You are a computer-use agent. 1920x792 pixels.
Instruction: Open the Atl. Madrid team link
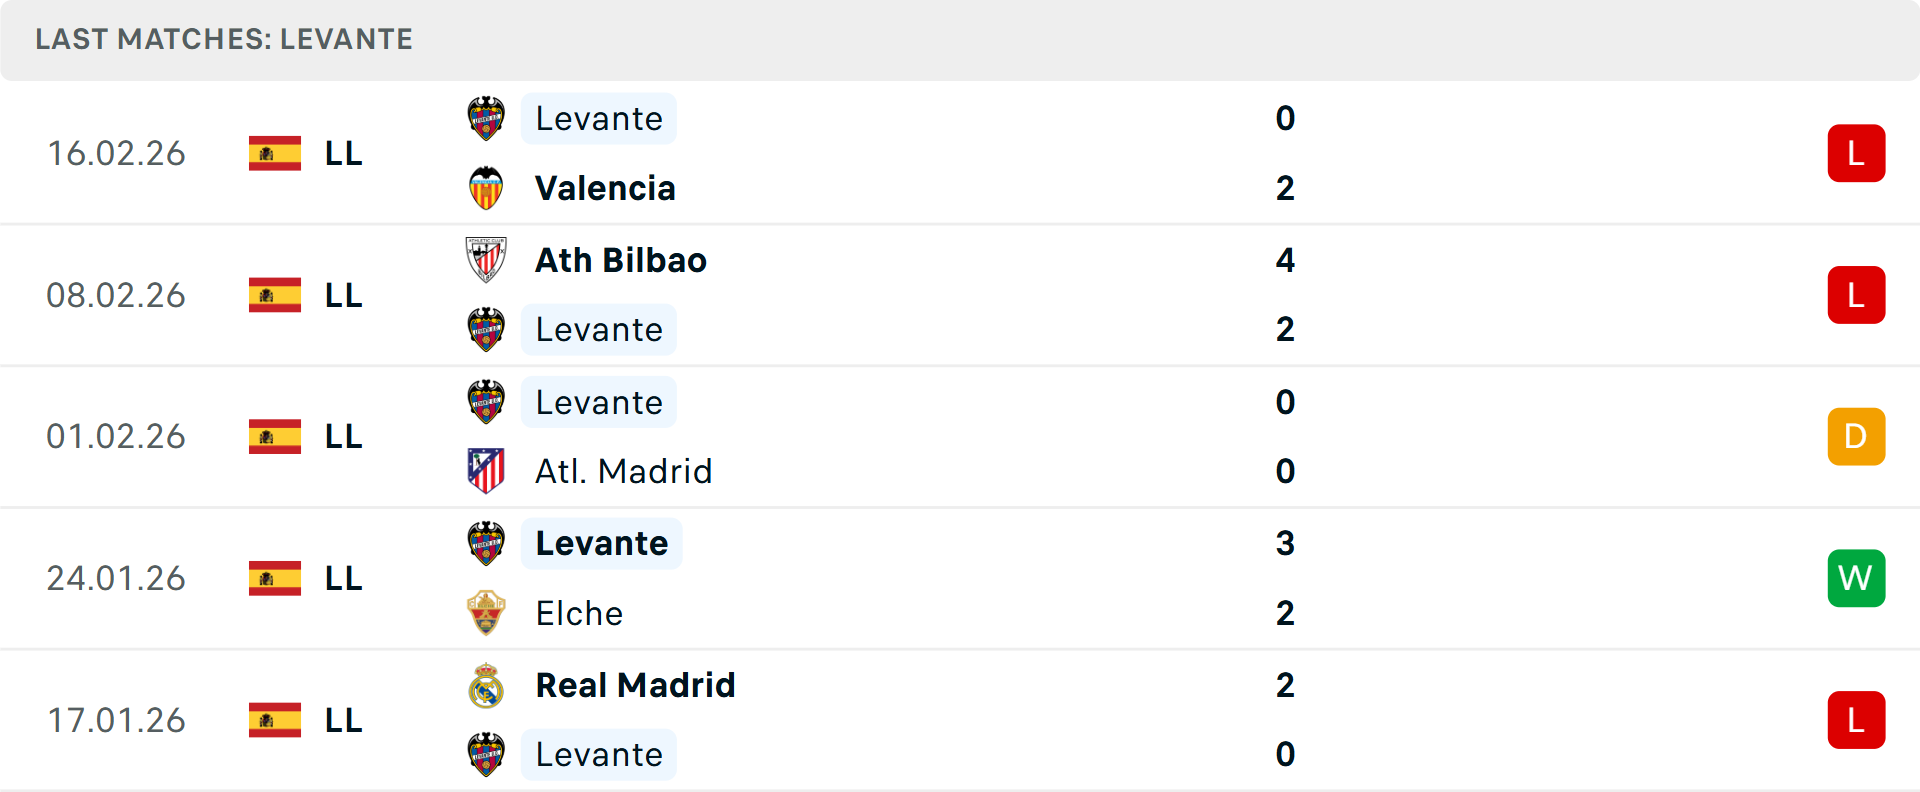(624, 471)
